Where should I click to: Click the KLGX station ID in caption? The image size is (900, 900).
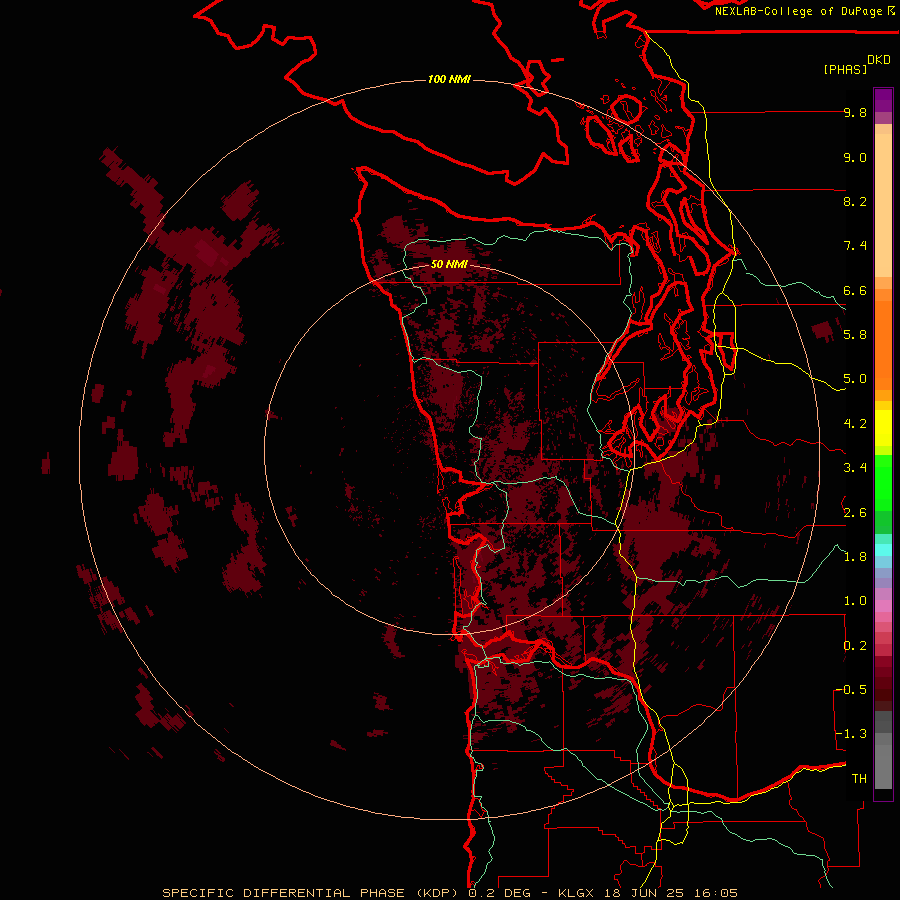576,893
